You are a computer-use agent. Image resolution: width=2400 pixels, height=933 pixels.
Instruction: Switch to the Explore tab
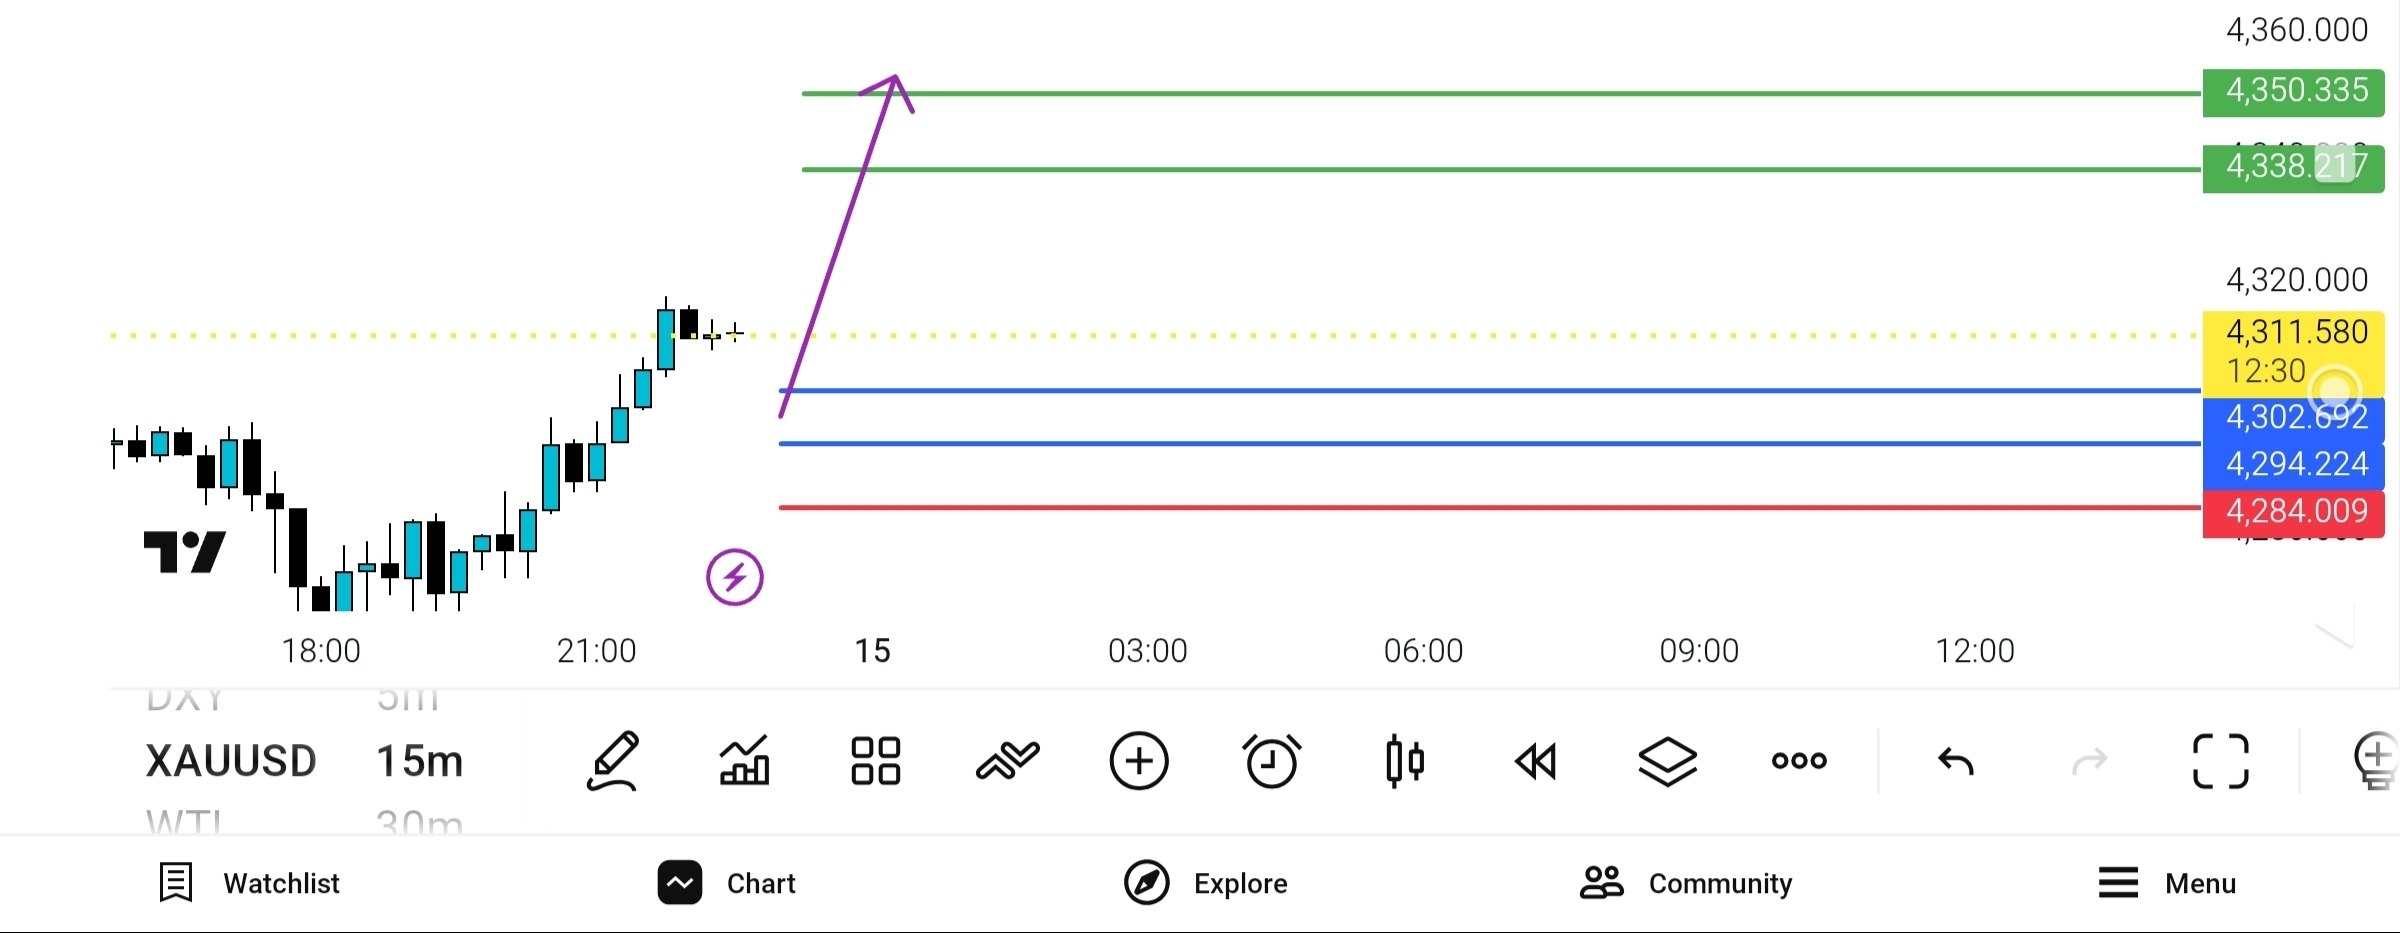(x=1206, y=883)
